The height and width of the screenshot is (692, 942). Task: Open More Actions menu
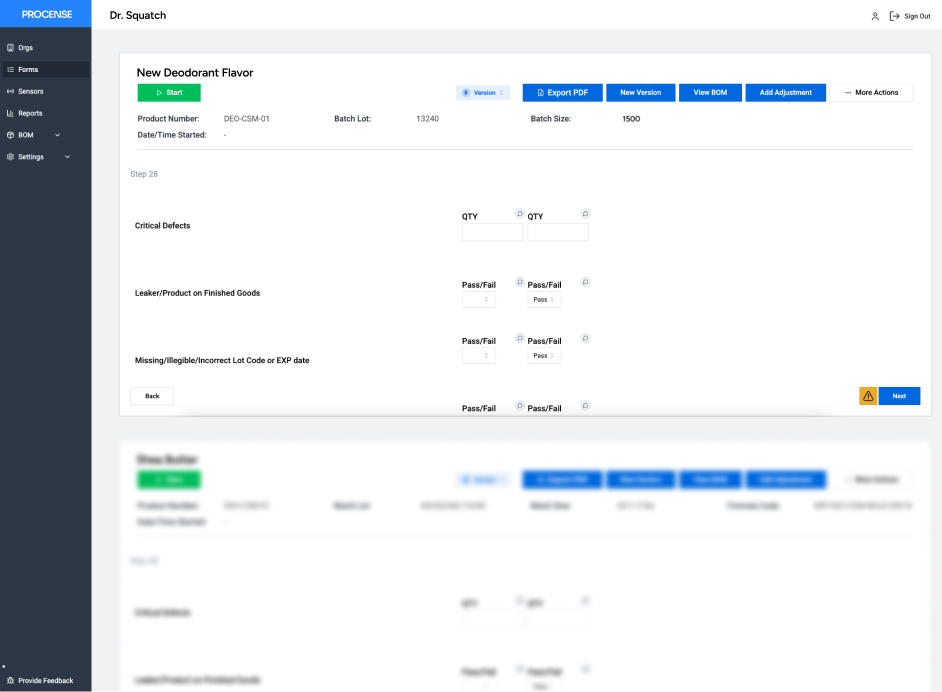(x=871, y=93)
